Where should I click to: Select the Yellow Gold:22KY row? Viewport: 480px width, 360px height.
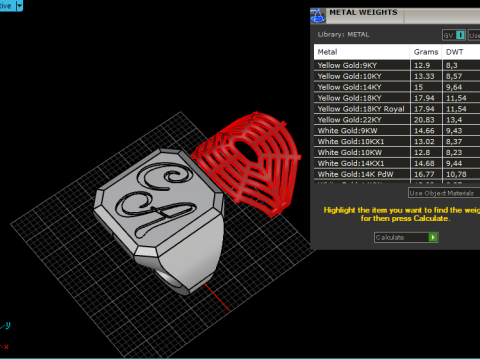point(397,120)
